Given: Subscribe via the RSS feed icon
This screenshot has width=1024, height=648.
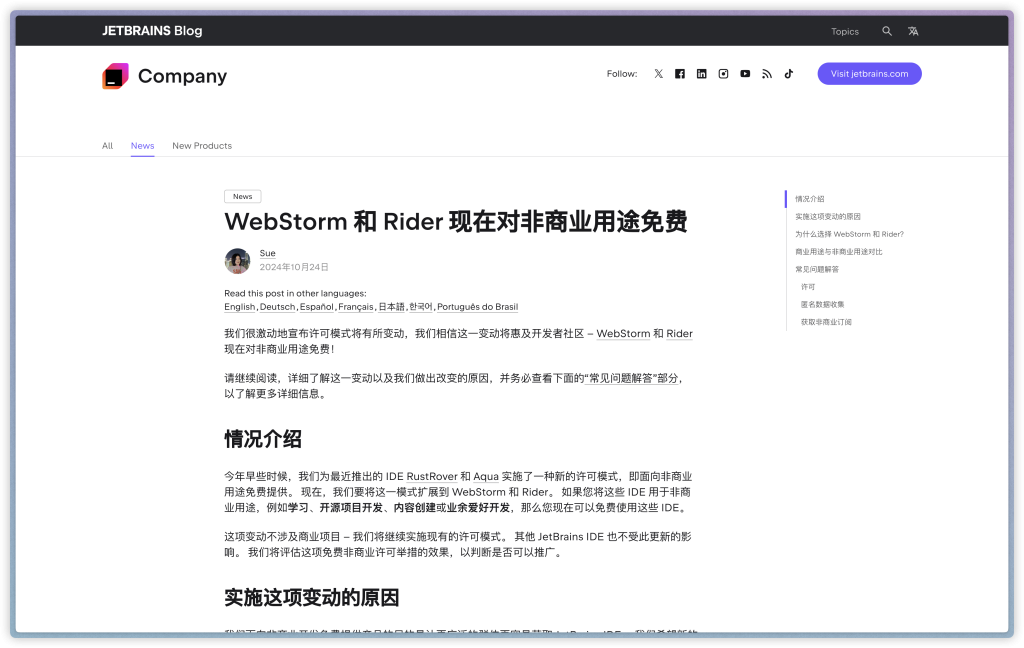Looking at the screenshot, I should pyautogui.click(x=767, y=74).
